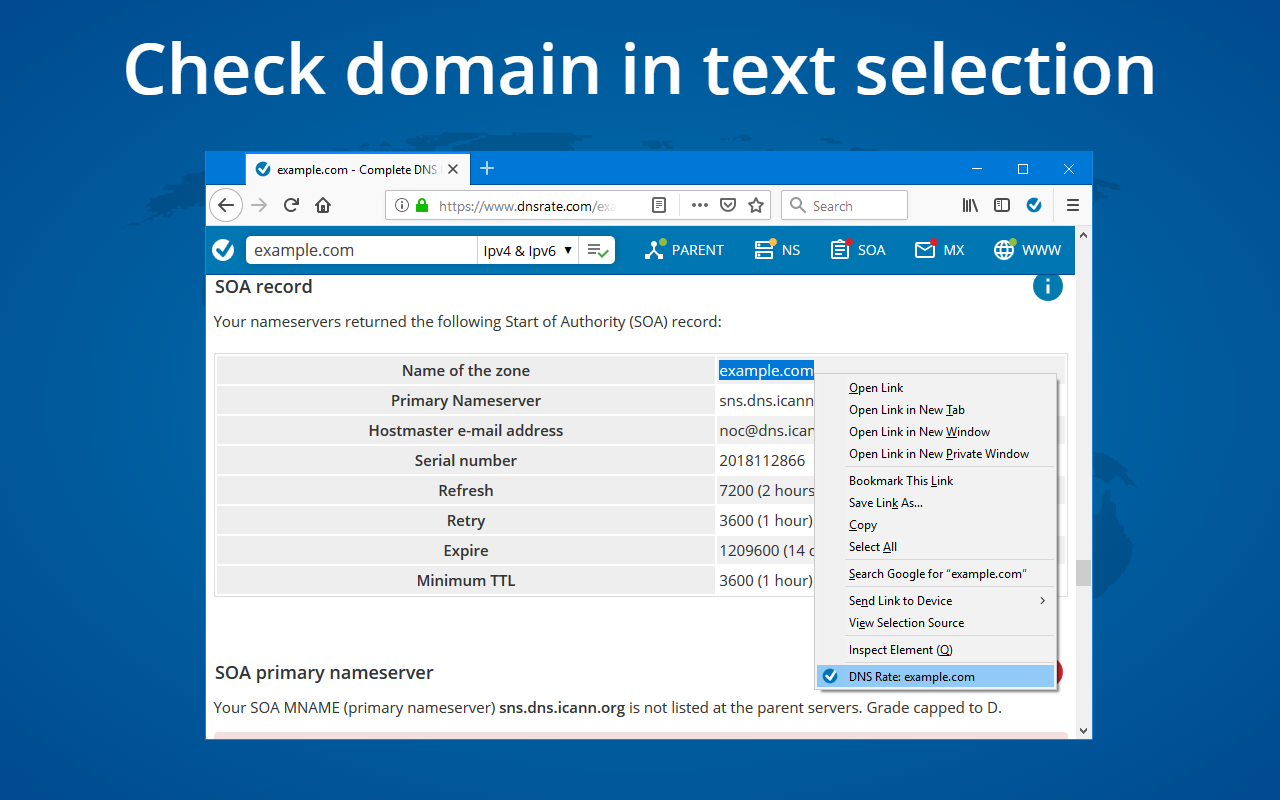1280x800 pixels.
Task: Open page actions three-dot menu
Action: [700, 205]
